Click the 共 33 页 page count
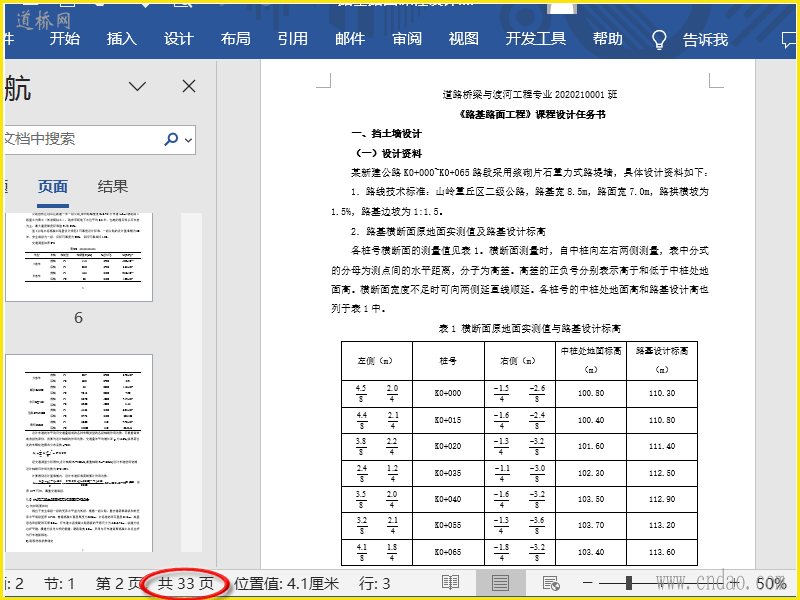Screen dimensions: 800x600 [x=186, y=583]
